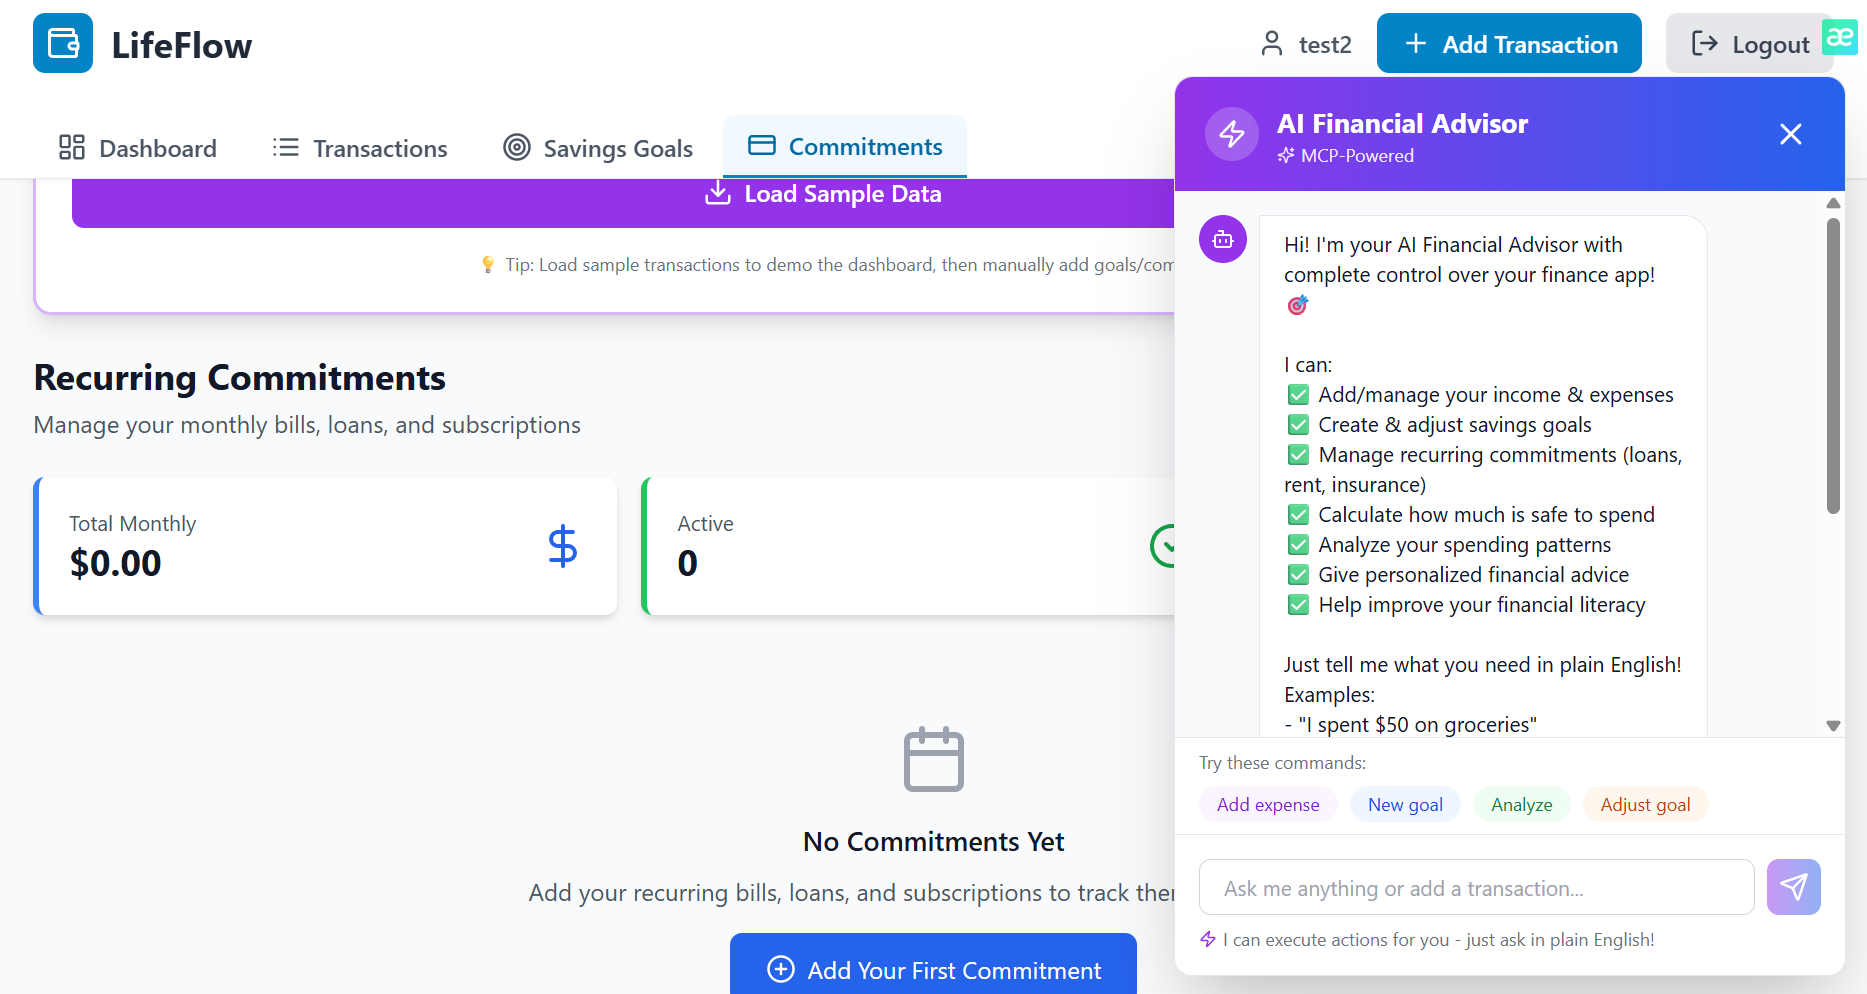Screen dimensions: 1867x994
Task: Open the Transactions tab
Action: coord(360,148)
